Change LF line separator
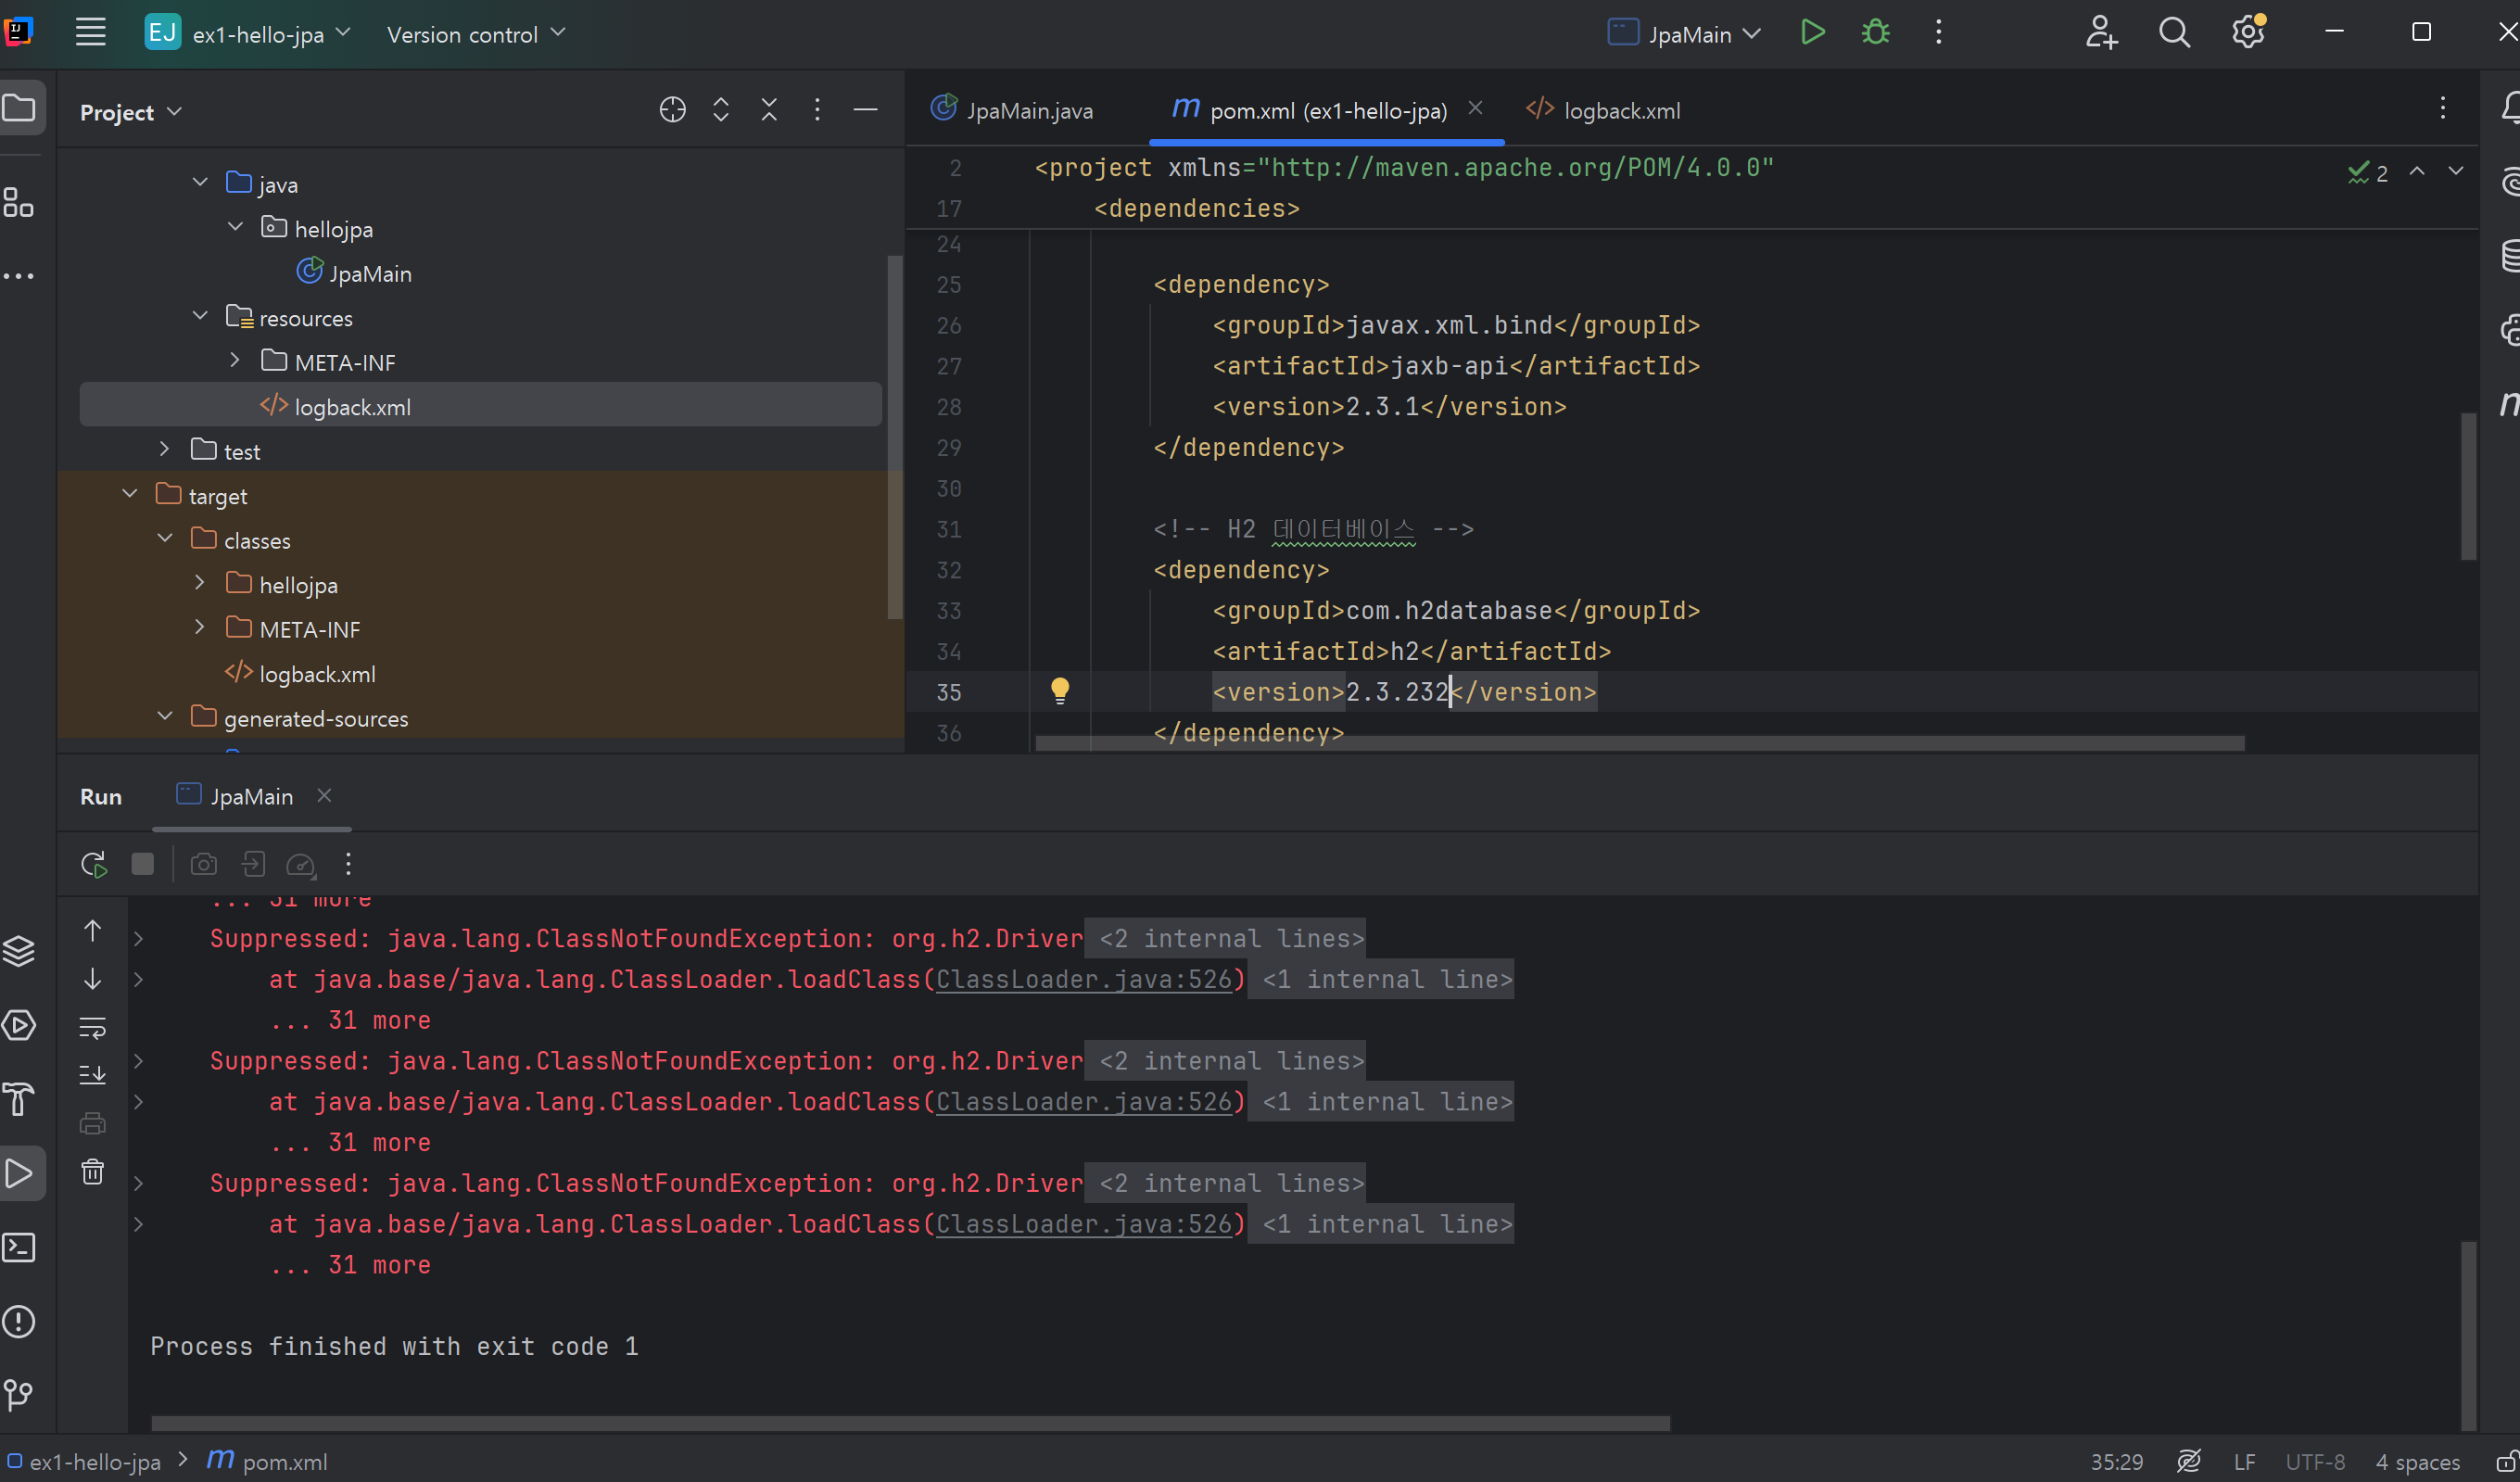The image size is (2520, 1482). click(2244, 1461)
